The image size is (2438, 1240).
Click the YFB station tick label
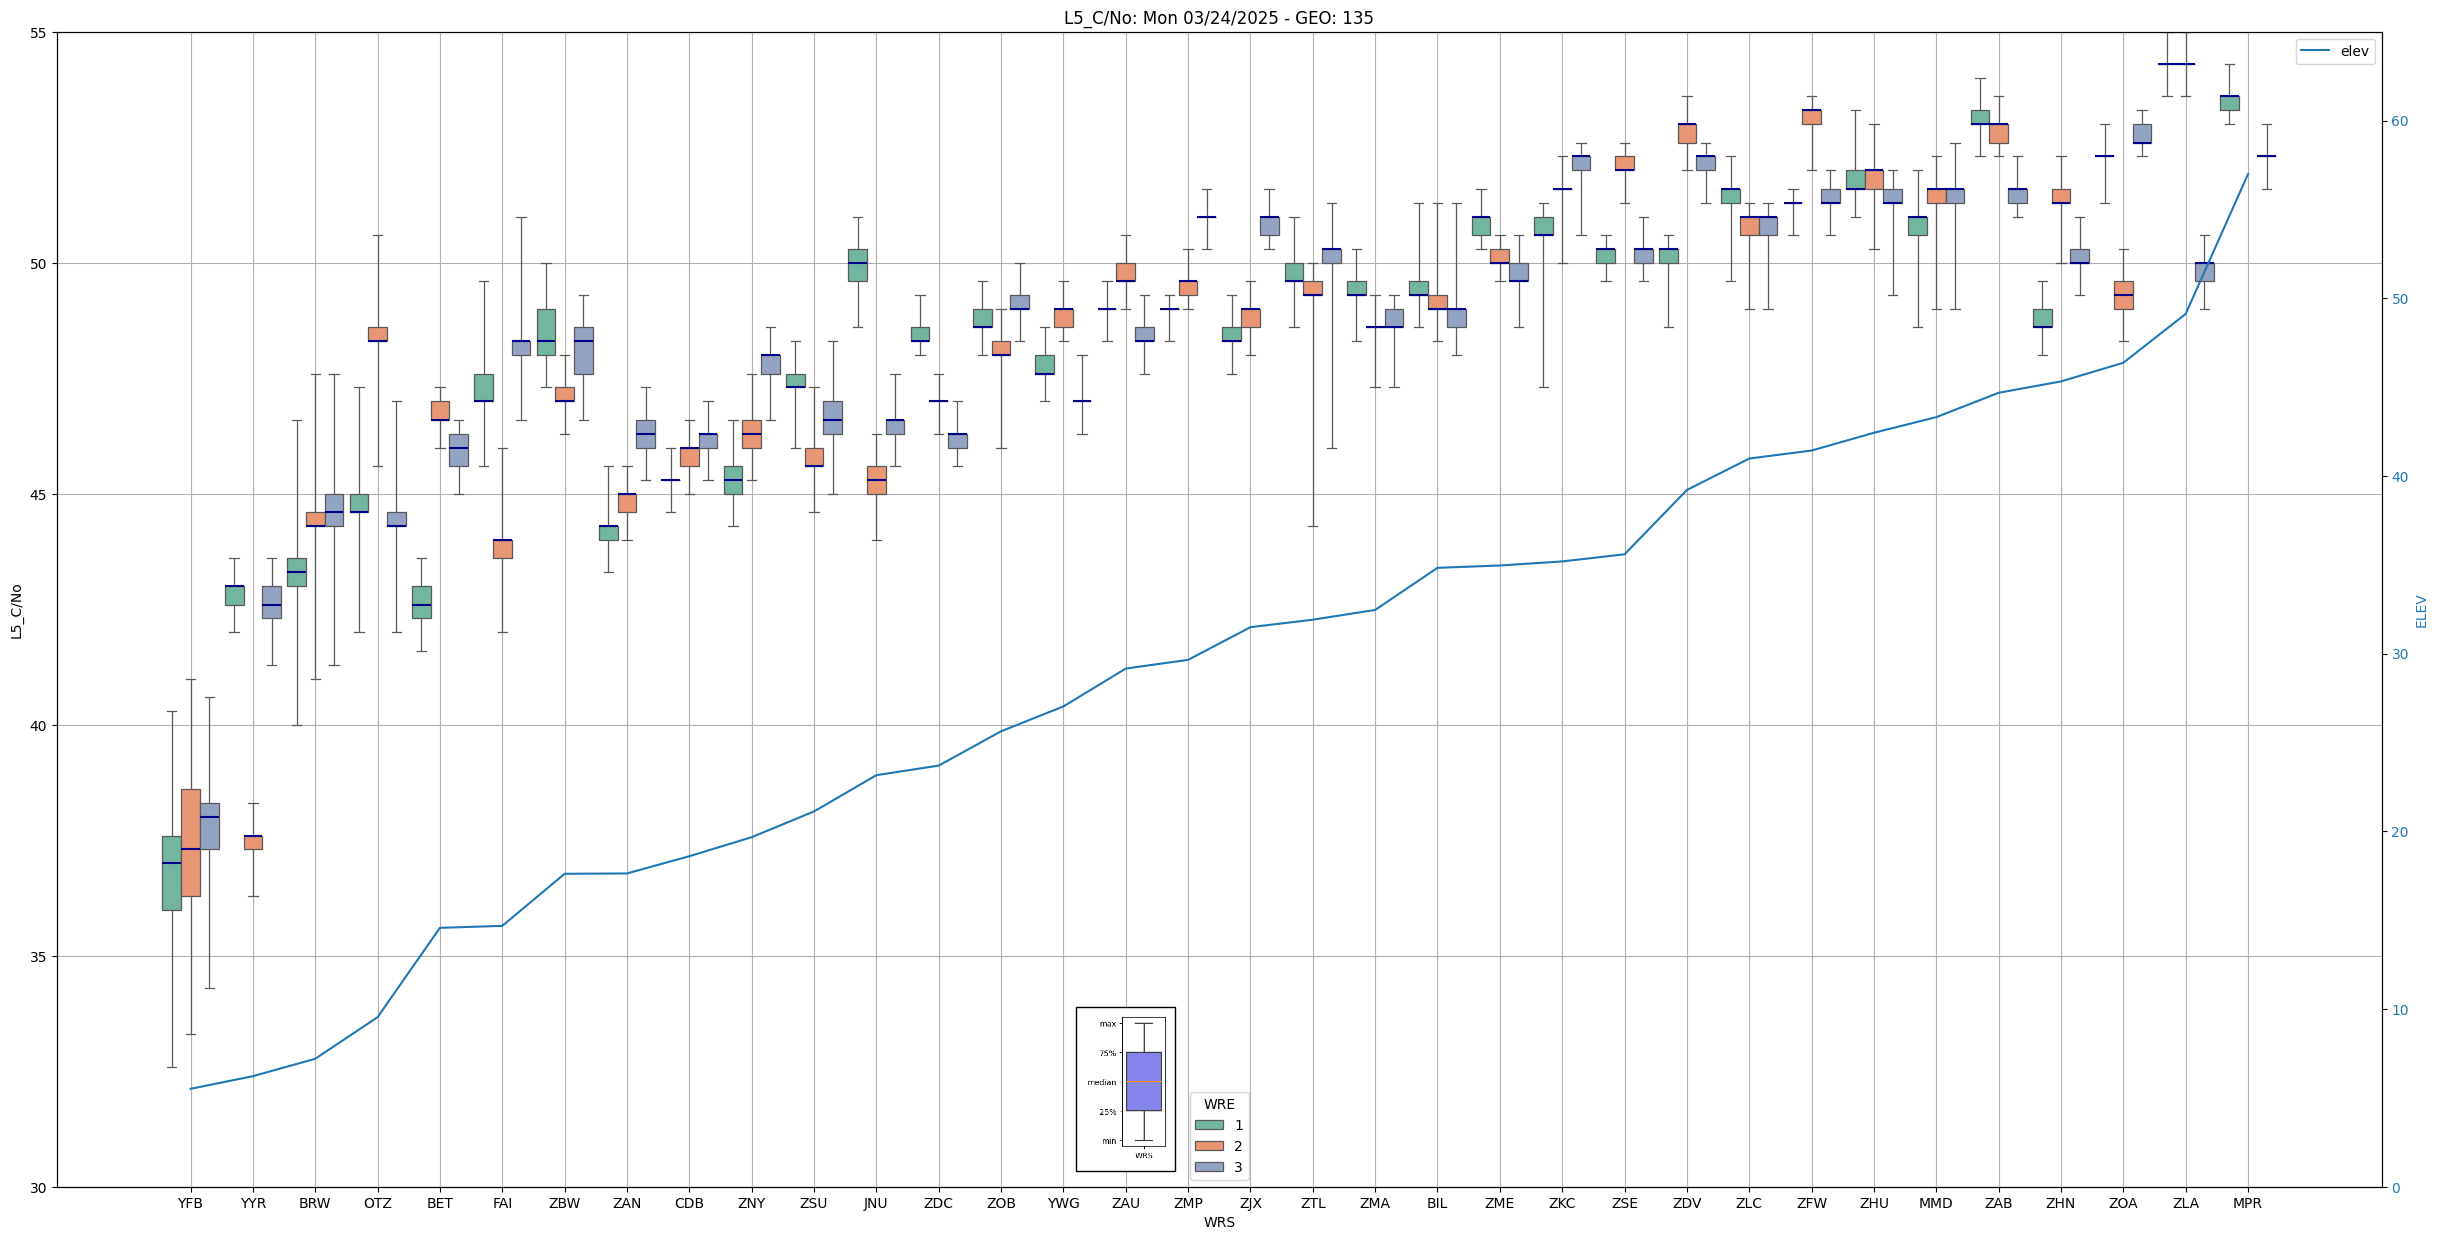190,1203
